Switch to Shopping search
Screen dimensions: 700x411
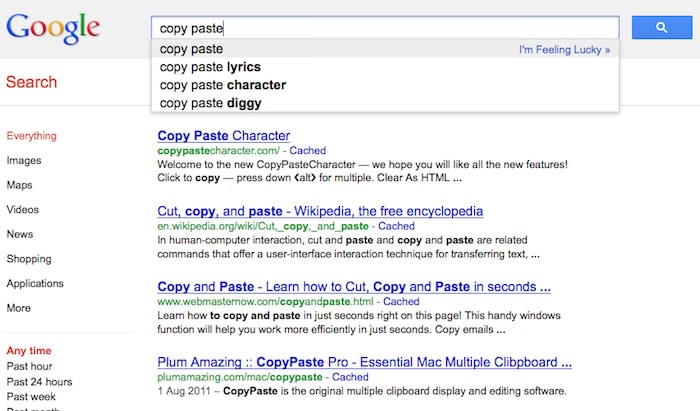[x=29, y=259]
